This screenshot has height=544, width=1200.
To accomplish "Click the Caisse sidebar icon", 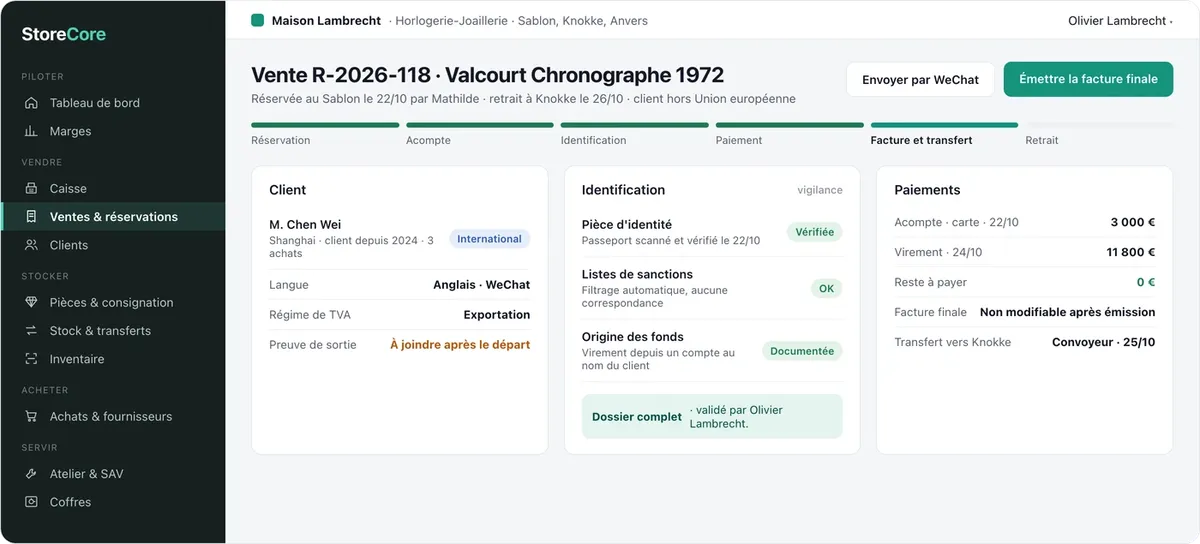I will pyautogui.click(x=31, y=188).
